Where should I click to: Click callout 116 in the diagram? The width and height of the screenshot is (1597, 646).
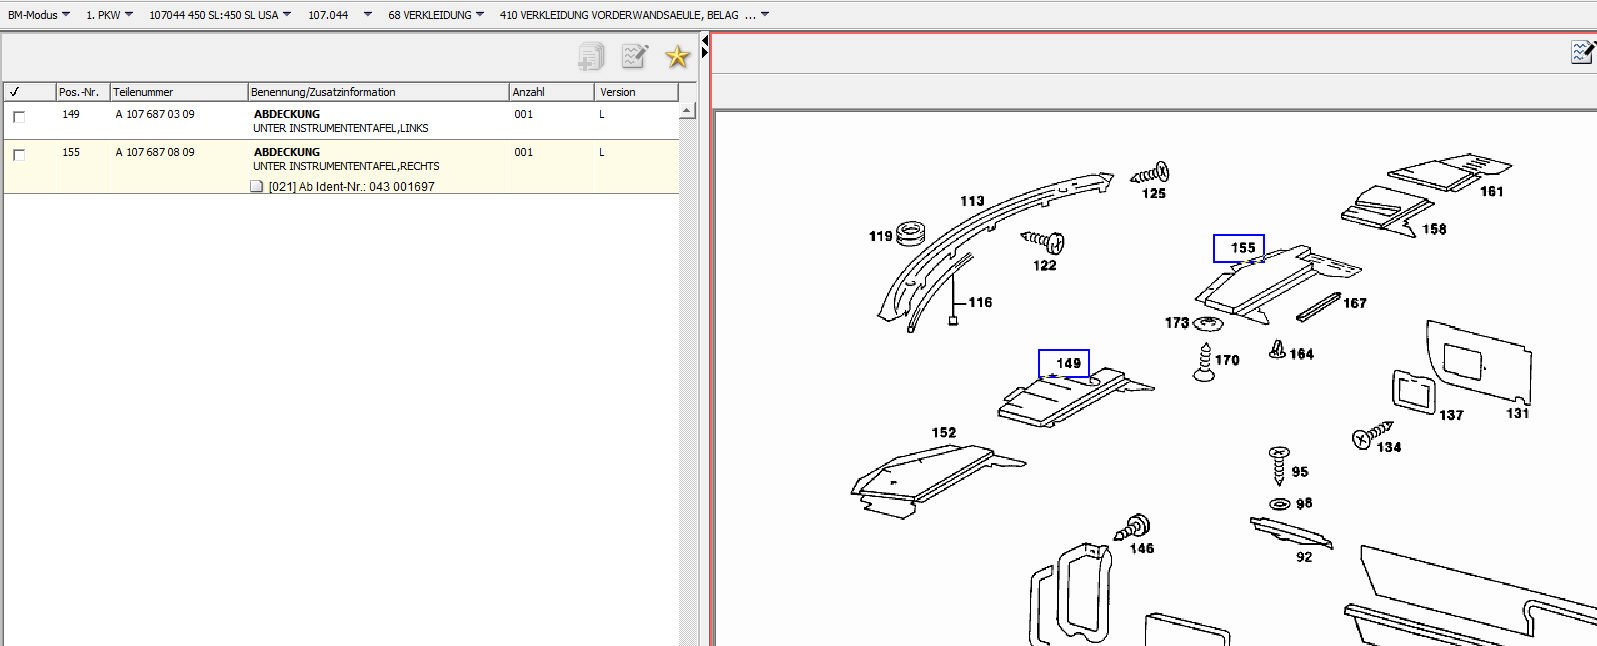click(980, 302)
